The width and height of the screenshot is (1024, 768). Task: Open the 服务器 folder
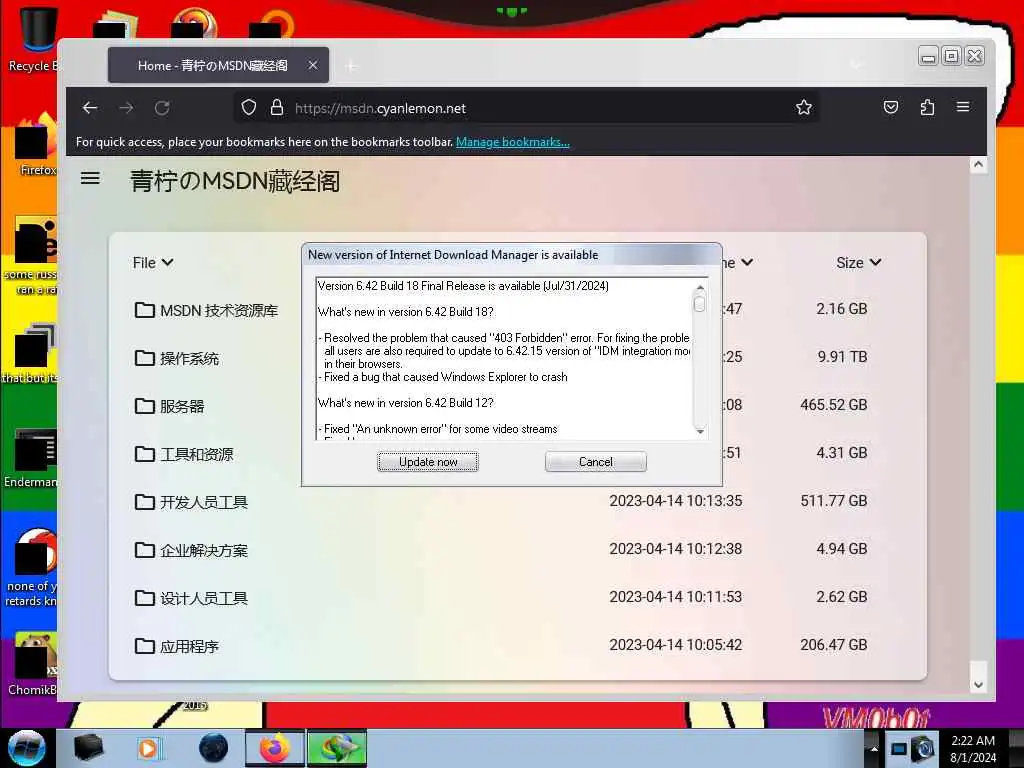[x=182, y=406]
